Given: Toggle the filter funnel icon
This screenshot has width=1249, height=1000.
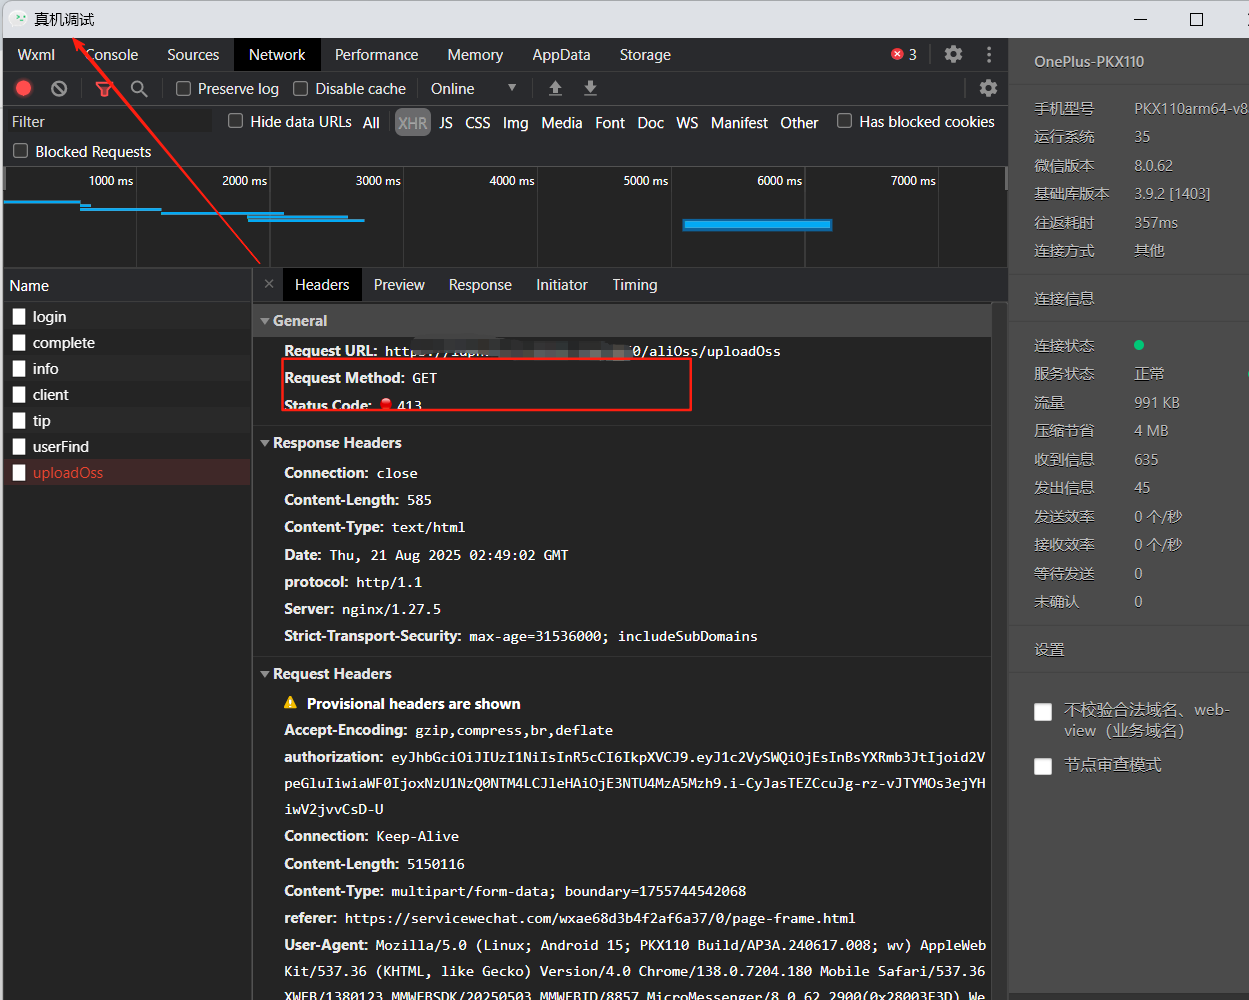Looking at the screenshot, I should tap(103, 89).
